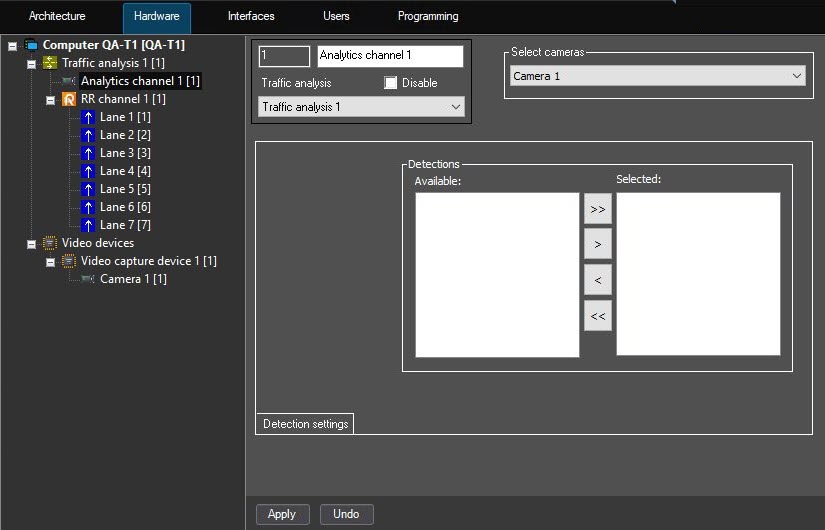Click the orange RR channel 1 icon
Image resolution: width=825 pixels, height=530 pixels.
coord(69,99)
